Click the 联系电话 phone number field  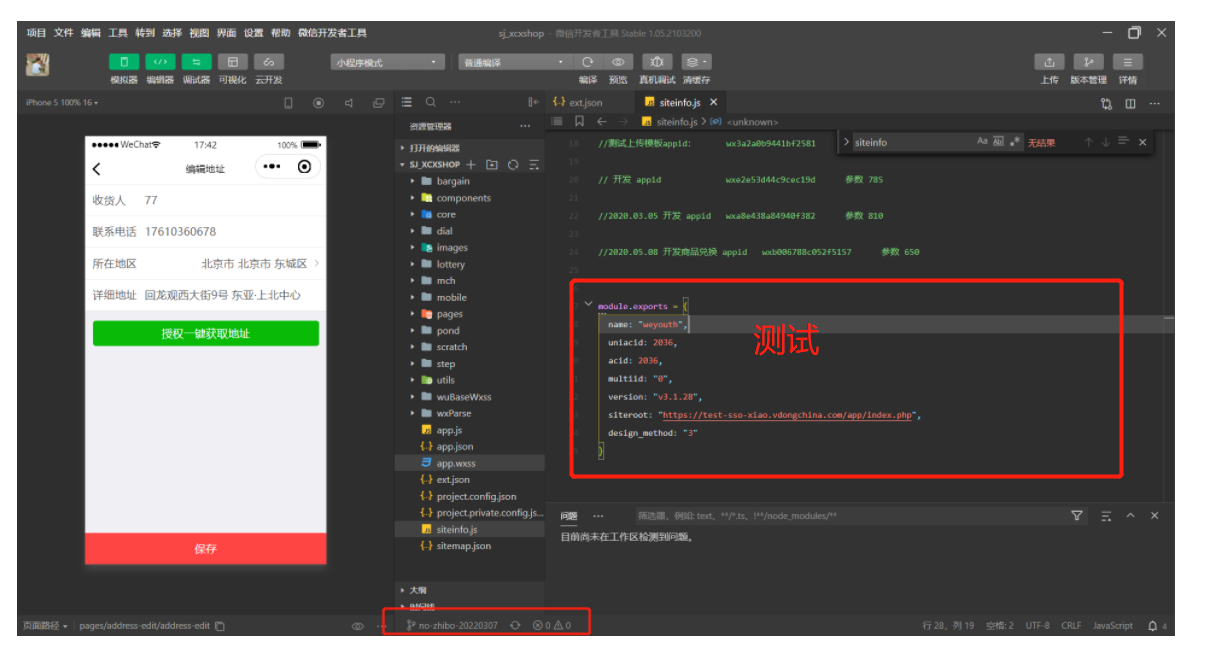tap(206, 232)
